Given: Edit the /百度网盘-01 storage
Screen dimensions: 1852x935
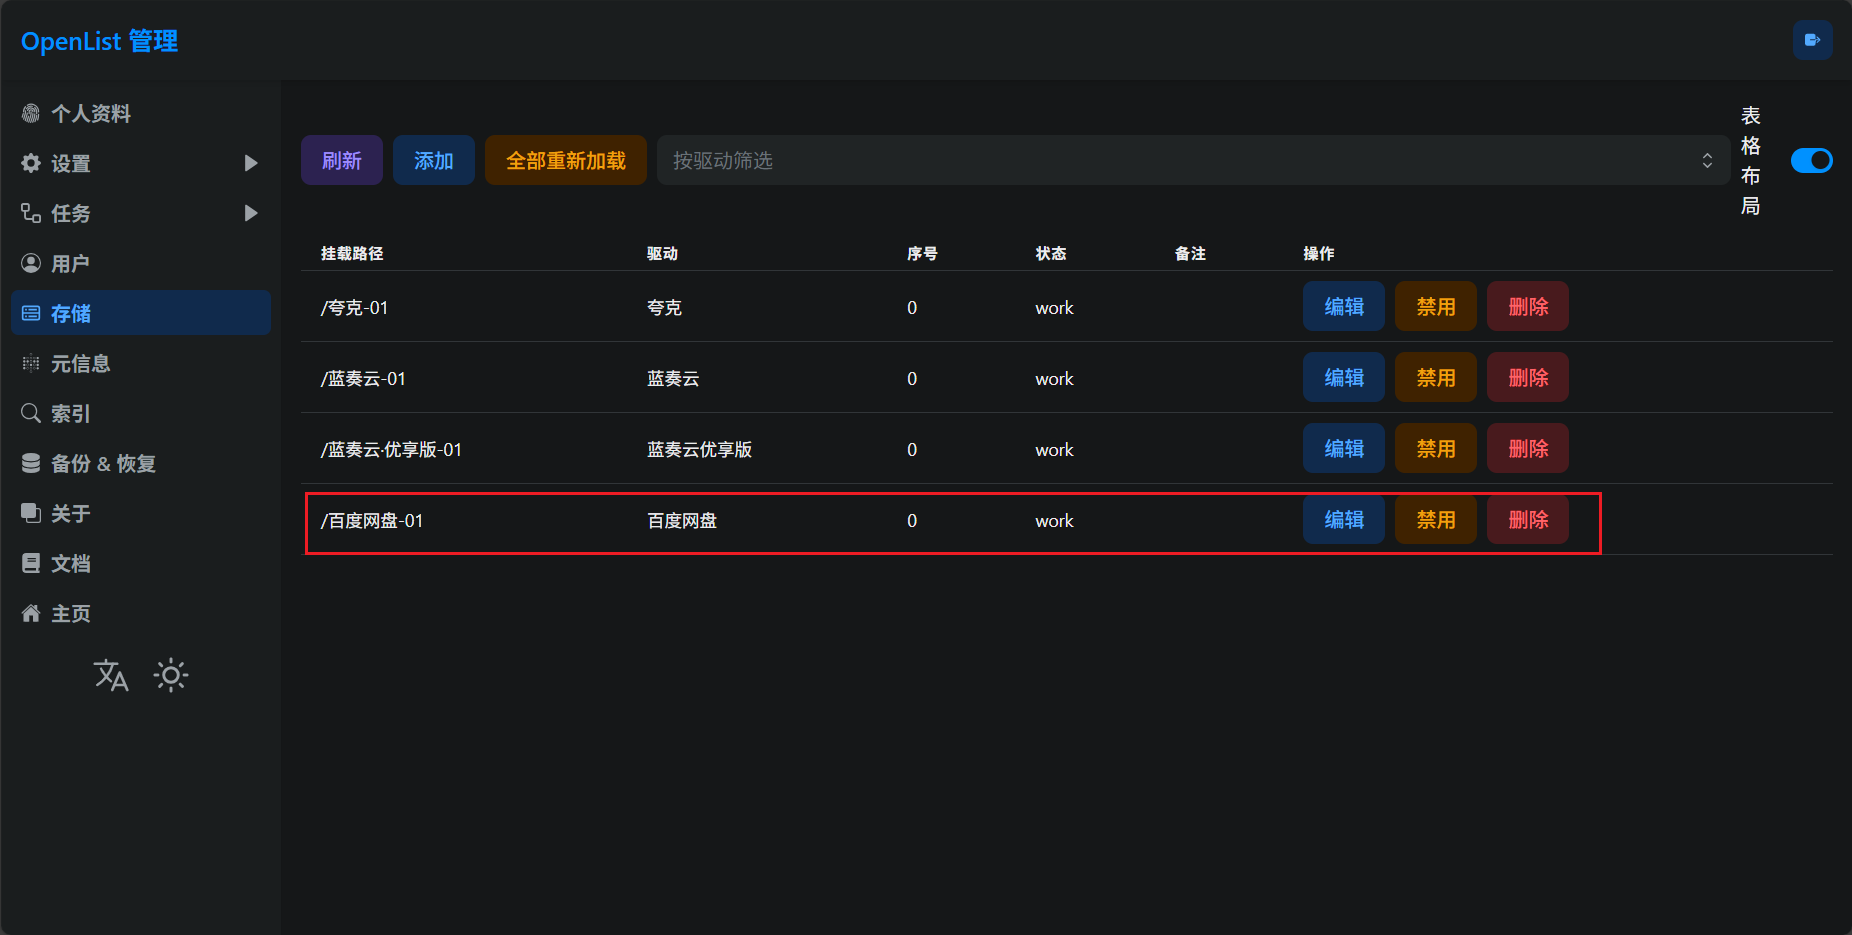Looking at the screenshot, I should [1343, 520].
